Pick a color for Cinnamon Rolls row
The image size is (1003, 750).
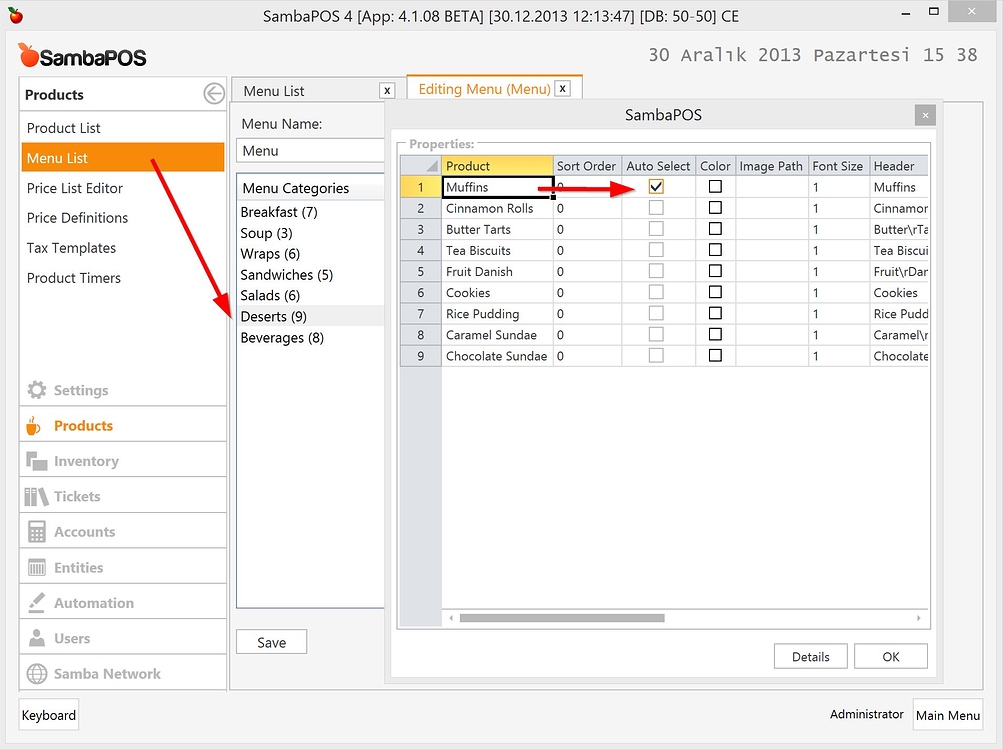pyautogui.click(x=715, y=207)
